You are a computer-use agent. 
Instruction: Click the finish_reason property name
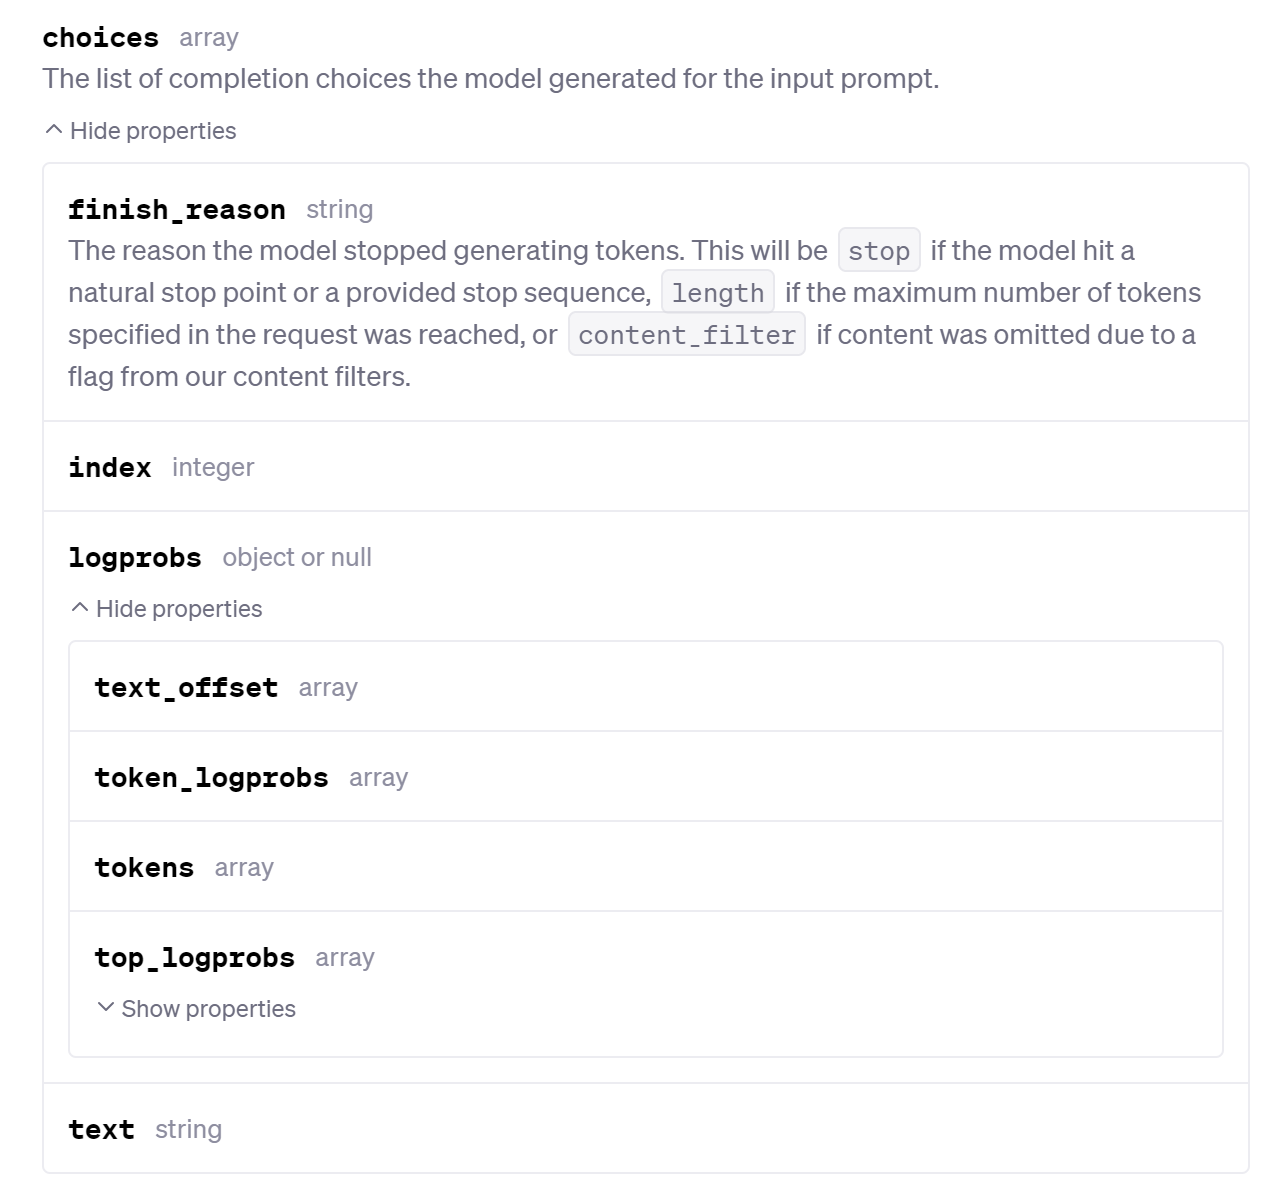(177, 210)
